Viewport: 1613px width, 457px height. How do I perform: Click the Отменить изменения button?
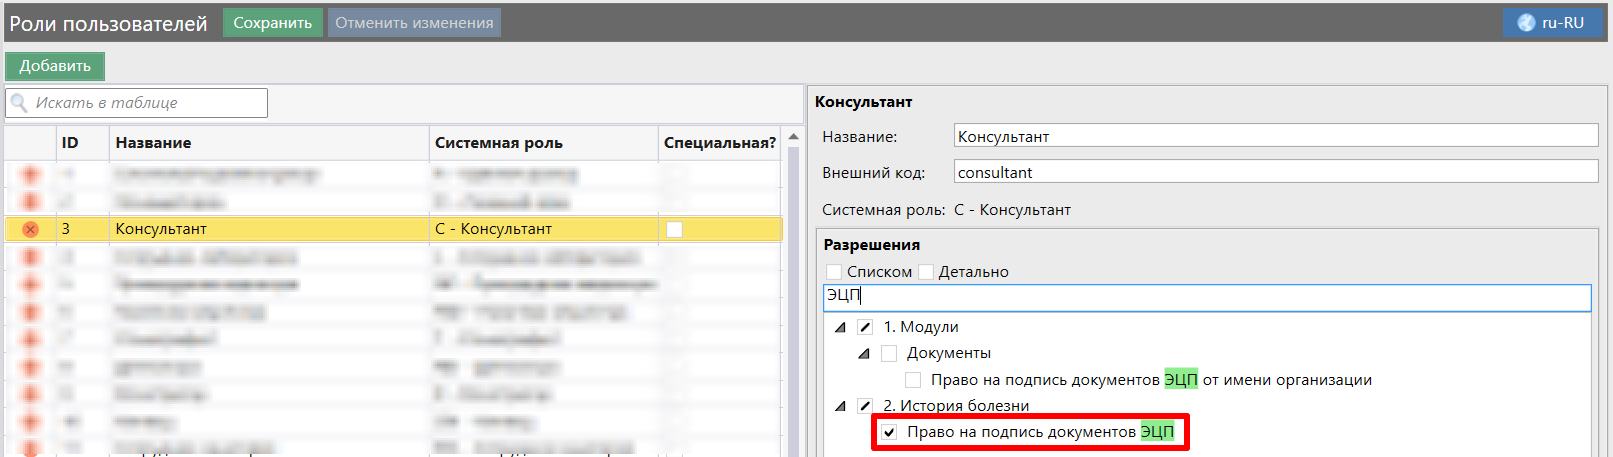(x=414, y=23)
